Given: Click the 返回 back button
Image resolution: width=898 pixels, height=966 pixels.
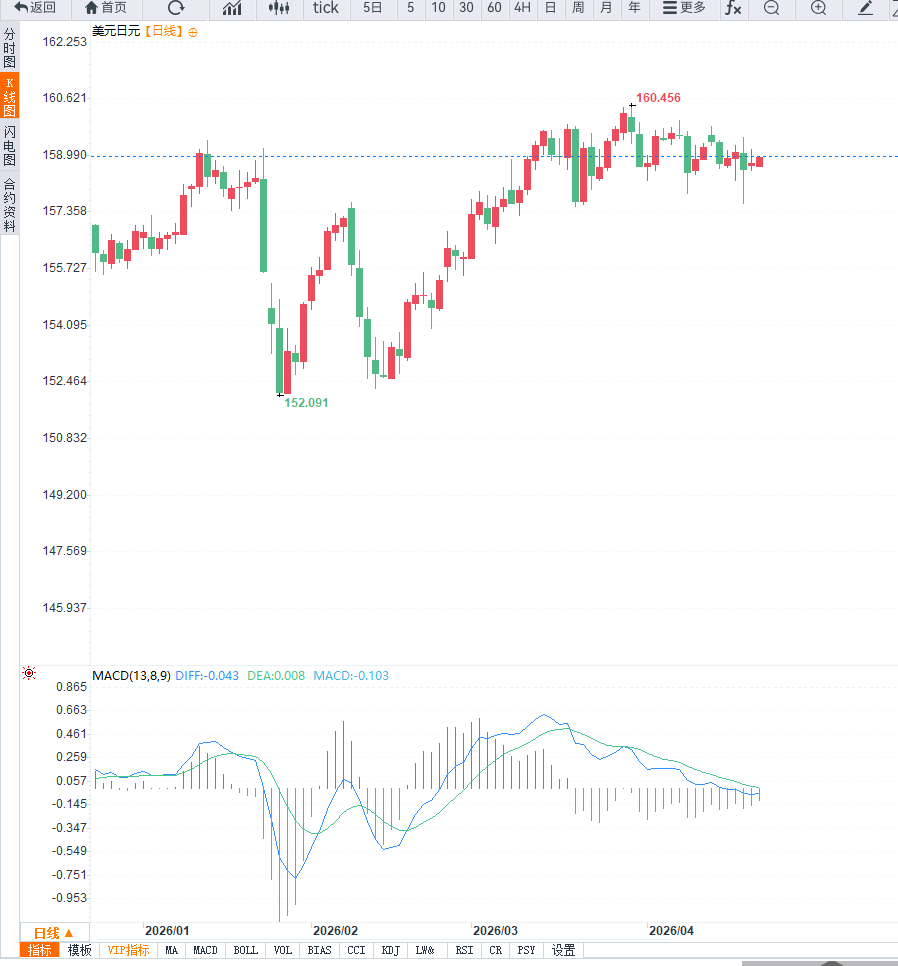Looking at the screenshot, I should [35, 8].
